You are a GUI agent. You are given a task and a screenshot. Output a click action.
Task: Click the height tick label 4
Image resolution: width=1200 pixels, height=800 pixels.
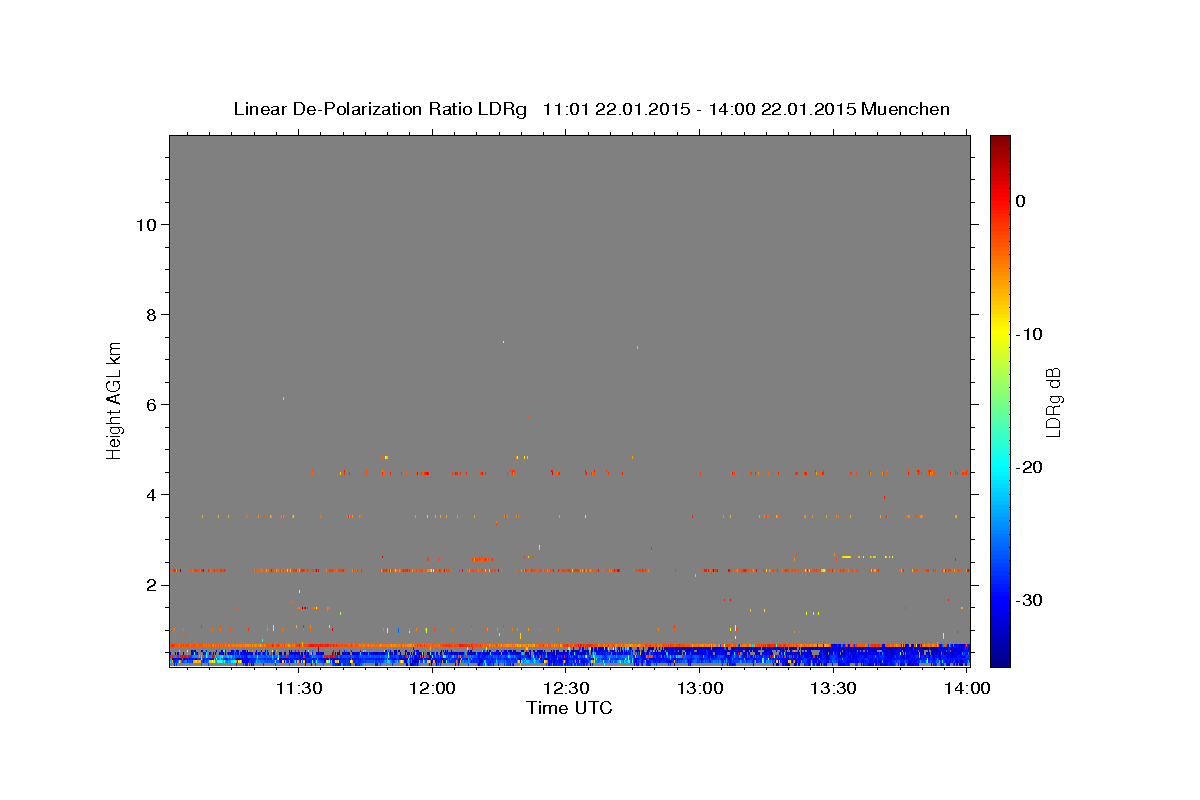149,494
